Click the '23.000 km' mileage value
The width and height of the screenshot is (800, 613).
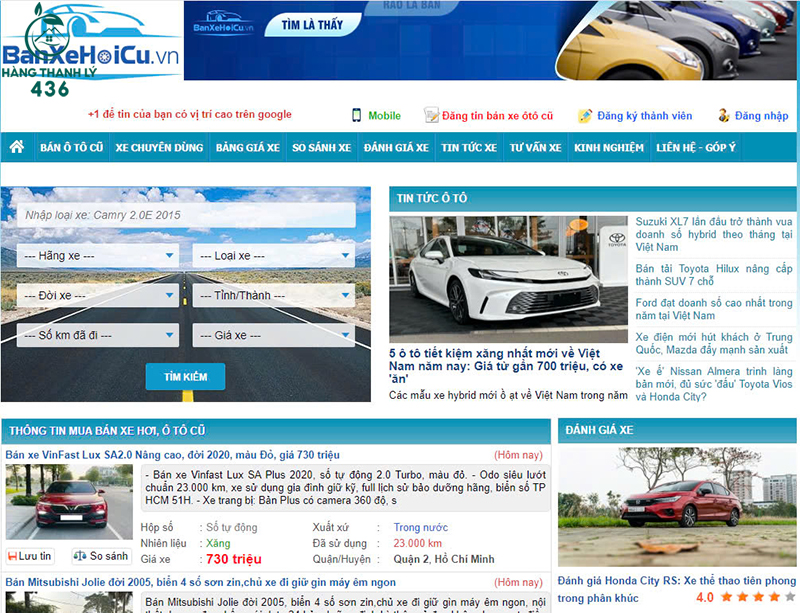pos(417,543)
